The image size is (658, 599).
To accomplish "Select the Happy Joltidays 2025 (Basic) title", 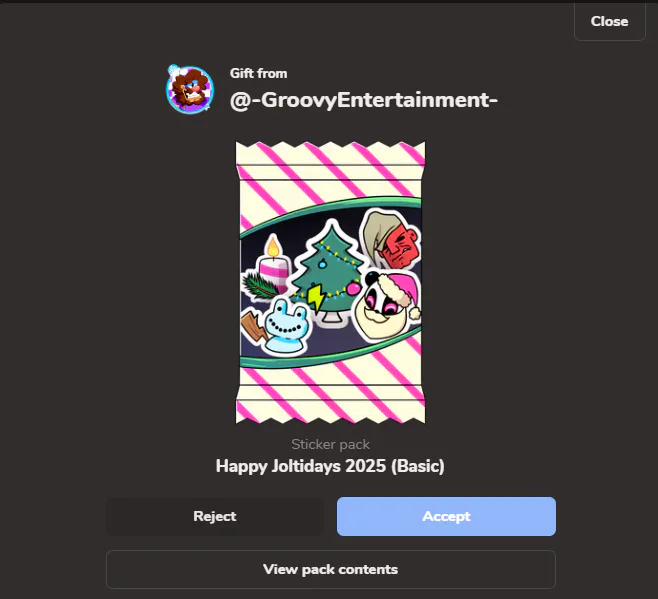I will 330,466.
